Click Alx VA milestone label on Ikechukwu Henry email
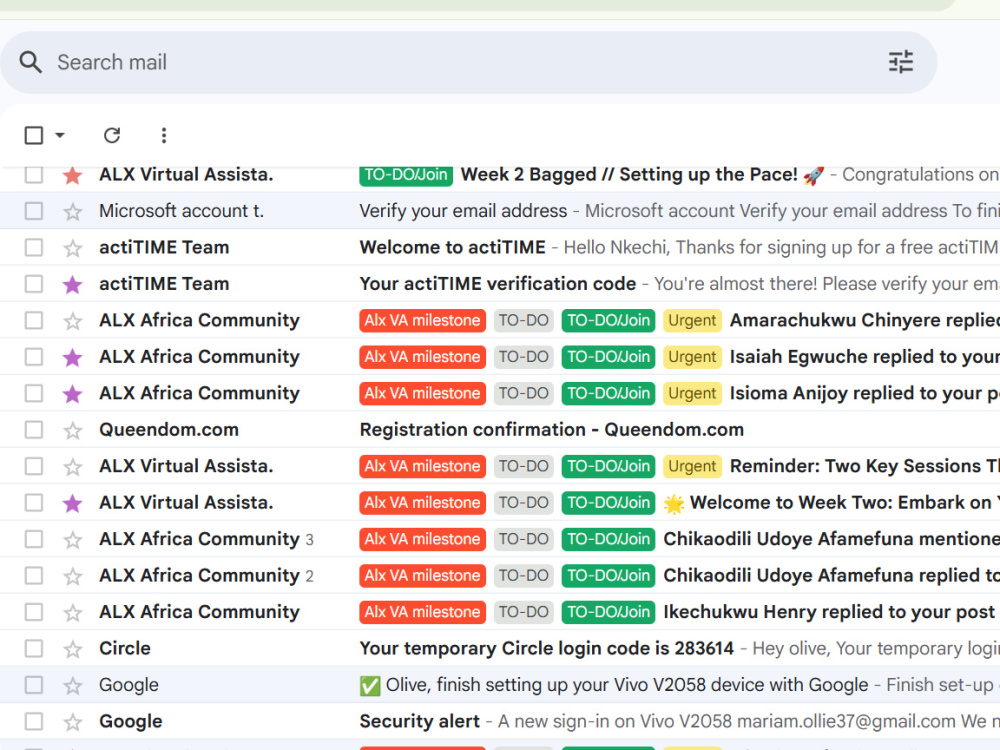Viewport: 1000px width, 750px height. click(422, 612)
